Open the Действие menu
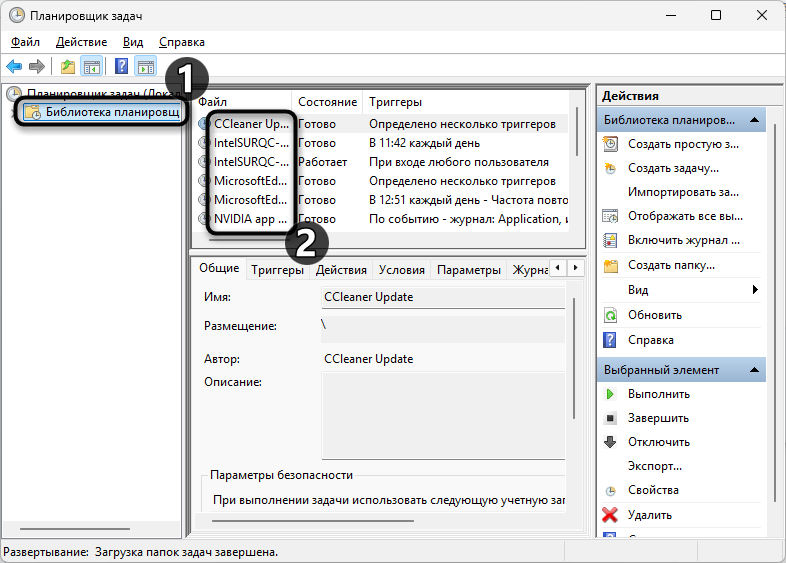The image size is (786, 563). pyautogui.click(x=81, y=42)
